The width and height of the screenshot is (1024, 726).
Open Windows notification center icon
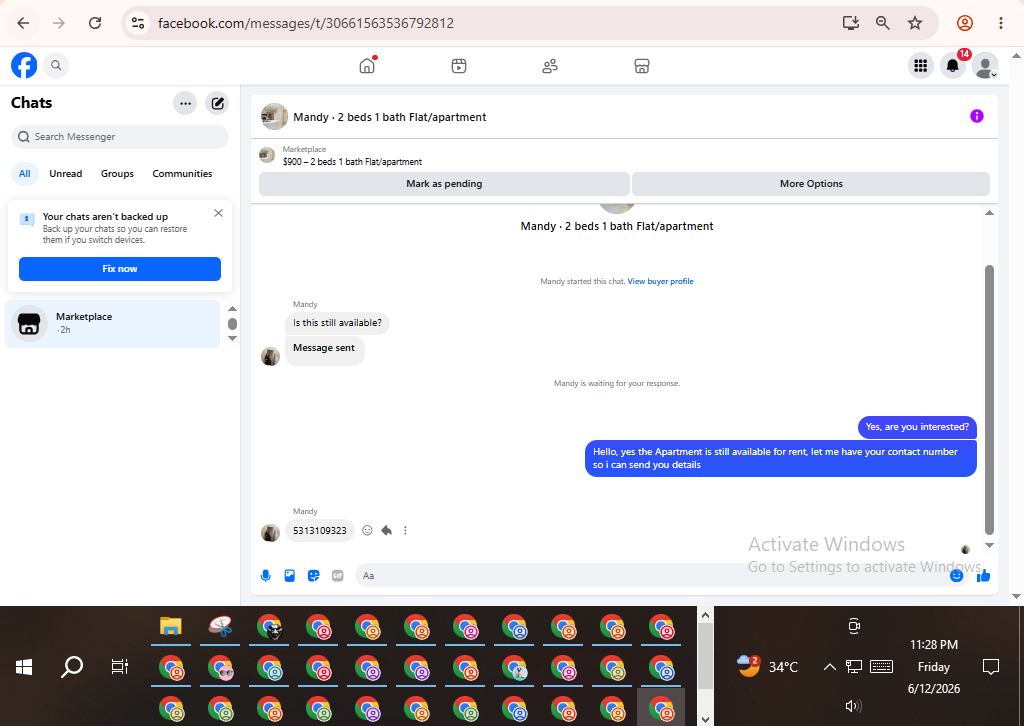pos(991,667)
